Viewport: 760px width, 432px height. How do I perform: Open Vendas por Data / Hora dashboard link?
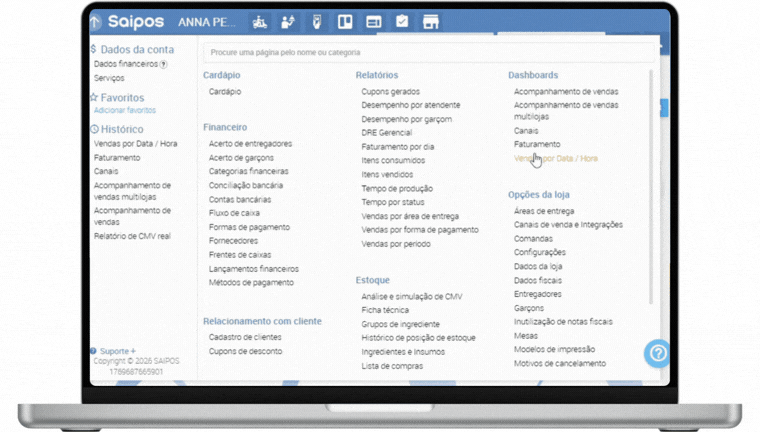(x=556, y=158)
